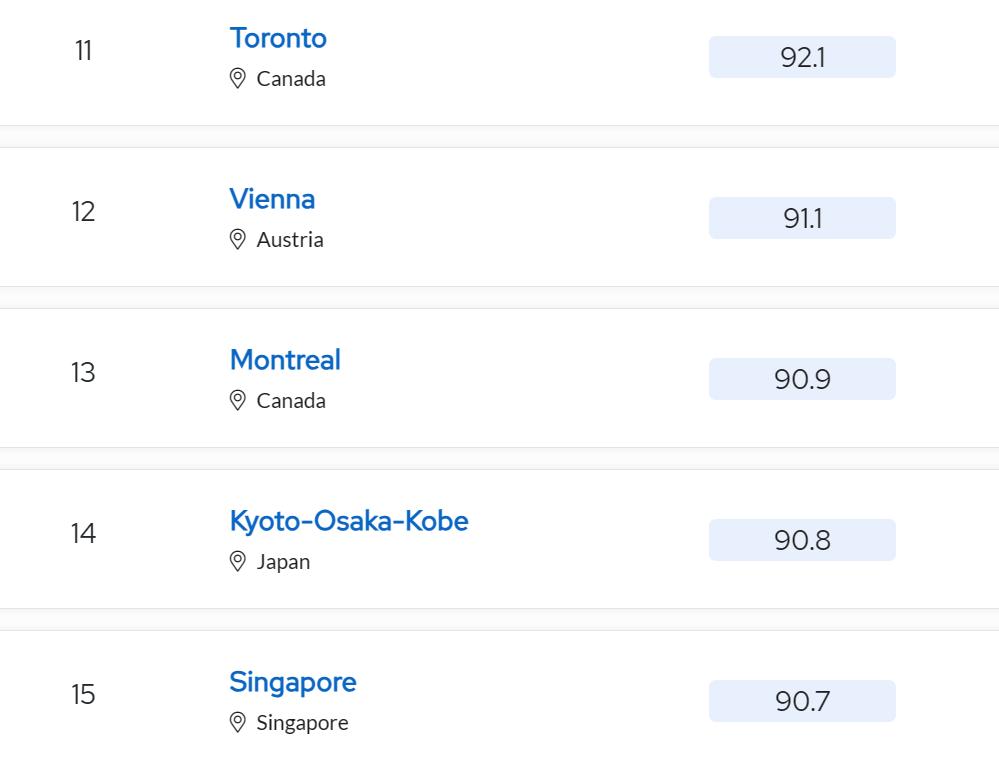Click Singapore's 90.7 score badge

(802, 701)
